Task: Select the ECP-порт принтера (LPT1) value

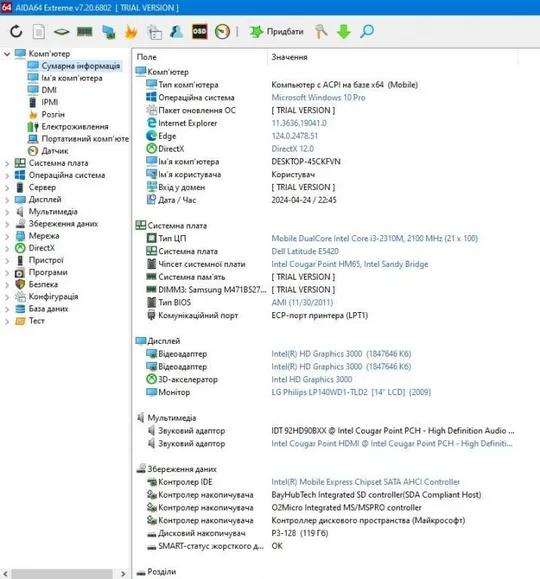Action: (x=319, y=315)
